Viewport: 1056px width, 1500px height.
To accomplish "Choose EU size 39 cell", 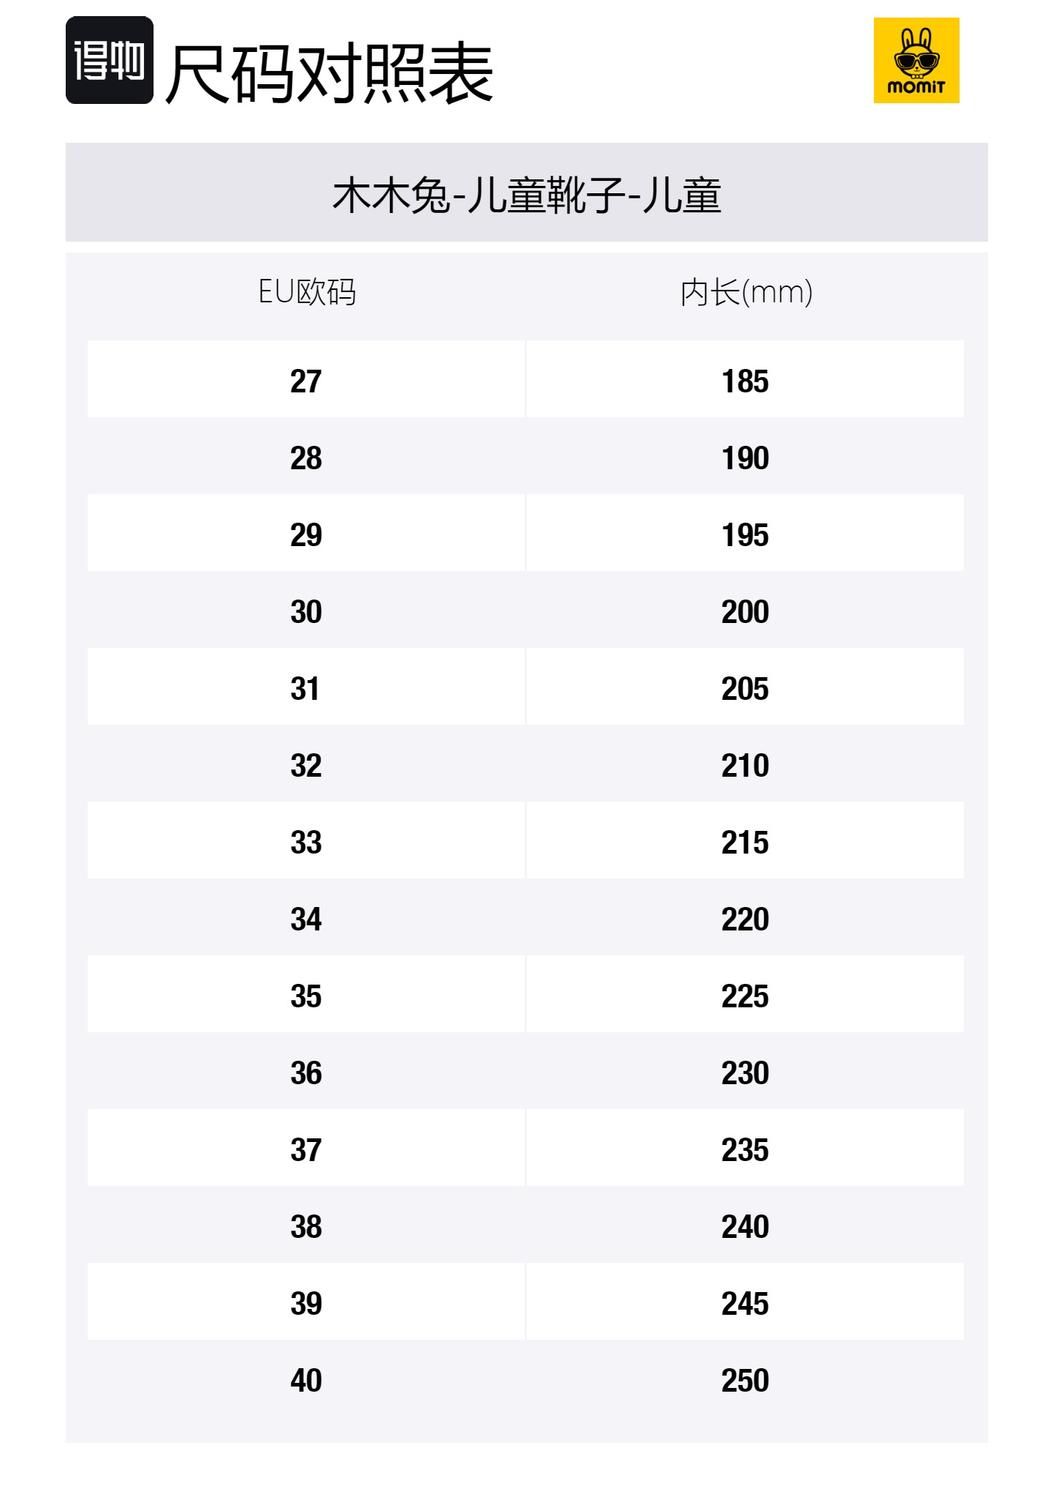I will coord(306,1304).
